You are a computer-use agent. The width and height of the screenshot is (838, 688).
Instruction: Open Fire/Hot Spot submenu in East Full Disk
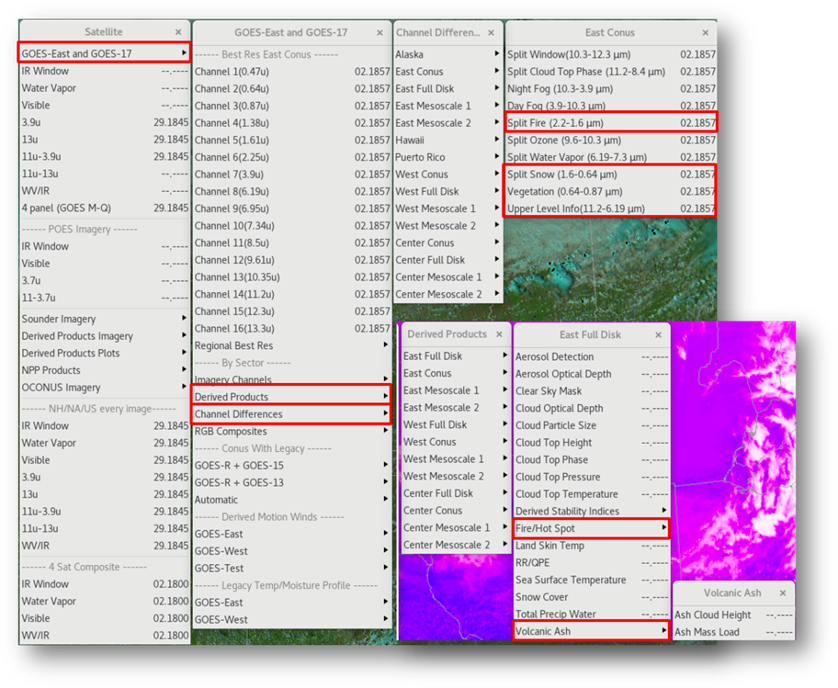coord(591,528)
